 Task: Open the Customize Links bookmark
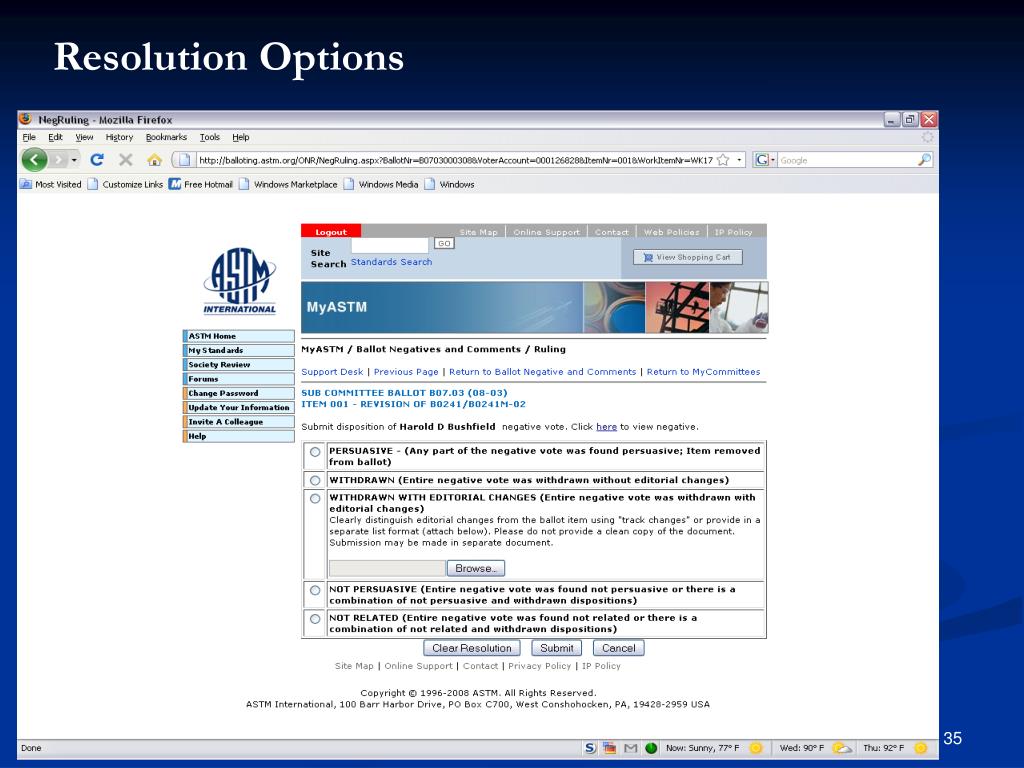click(x=125, y=184)
